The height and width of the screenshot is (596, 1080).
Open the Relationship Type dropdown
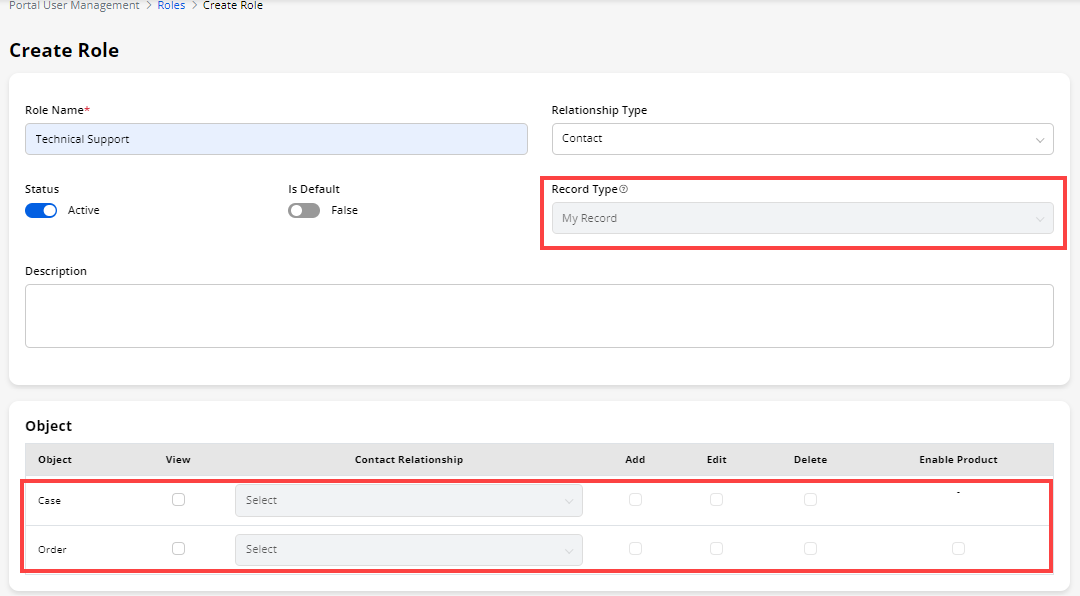coord(802,139)
